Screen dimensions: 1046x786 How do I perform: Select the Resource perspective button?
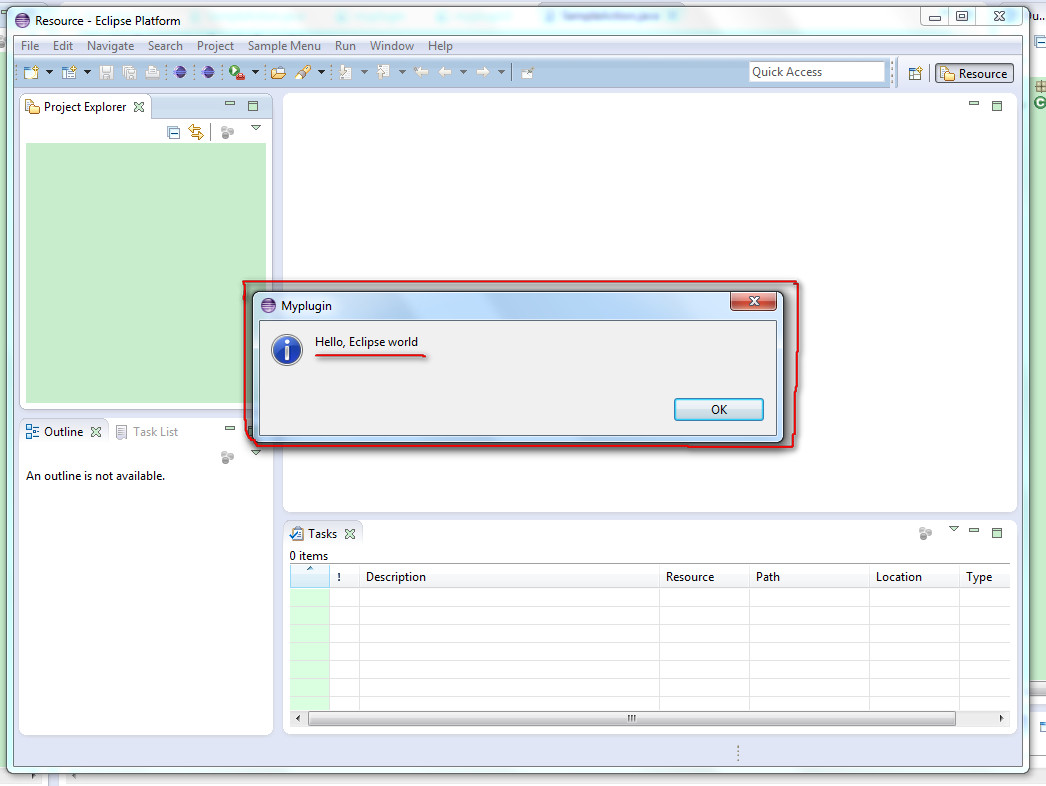(x=975, y=73)
